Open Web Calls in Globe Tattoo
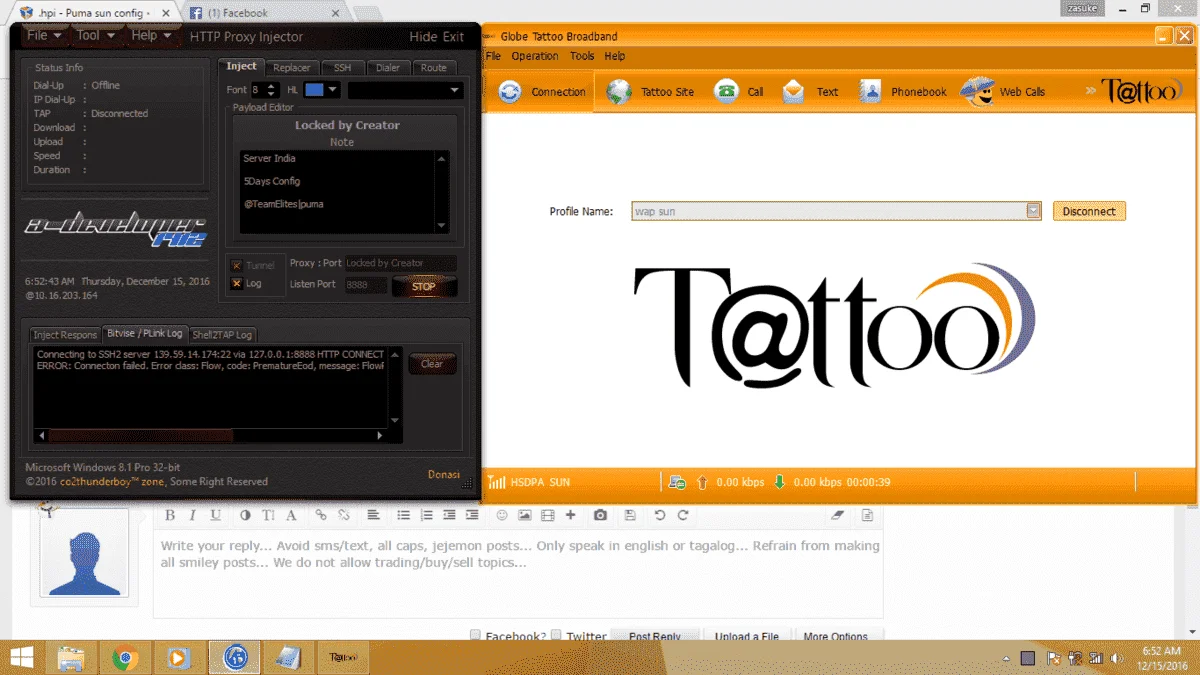The height and width of the screenshot is (675, 1200). tap(1003, 92)
